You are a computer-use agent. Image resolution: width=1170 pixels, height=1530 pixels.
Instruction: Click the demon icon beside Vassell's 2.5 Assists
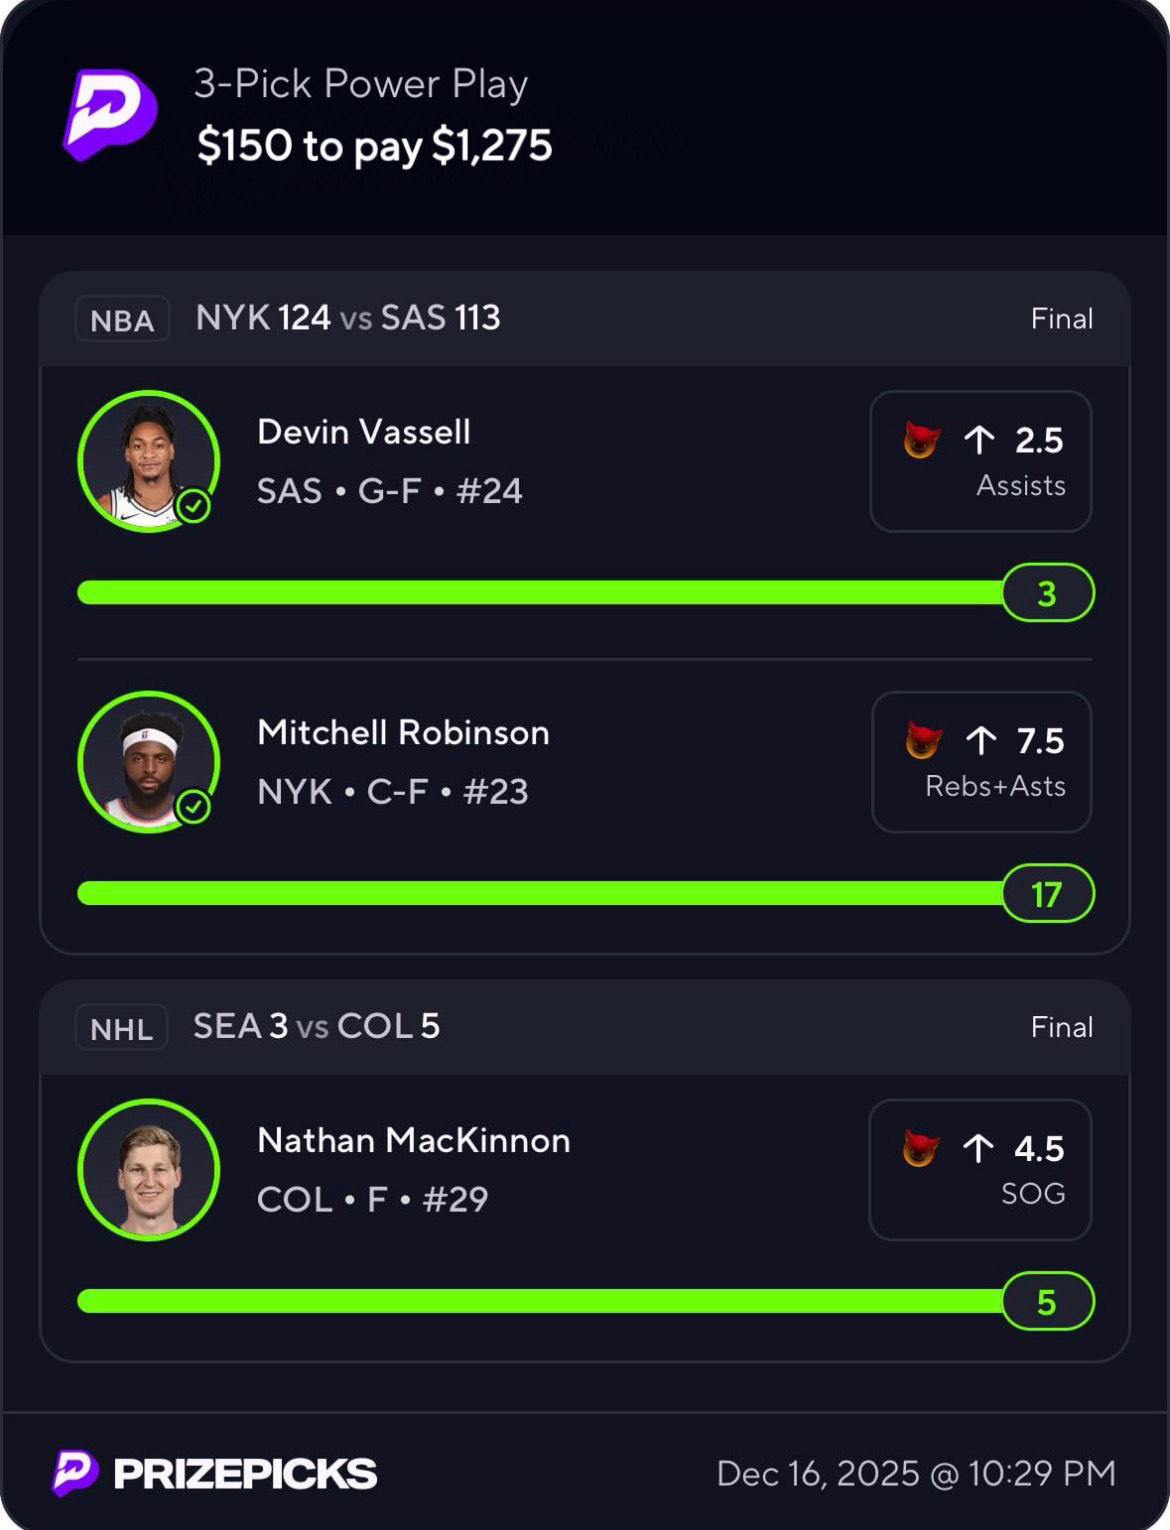(921, 440)
